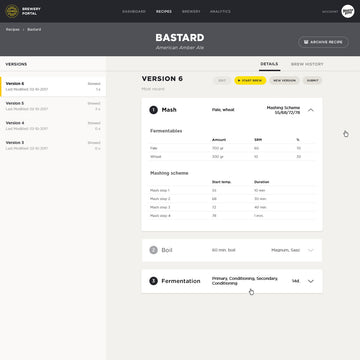Select Version 3 in versions list

pos(53,145)
